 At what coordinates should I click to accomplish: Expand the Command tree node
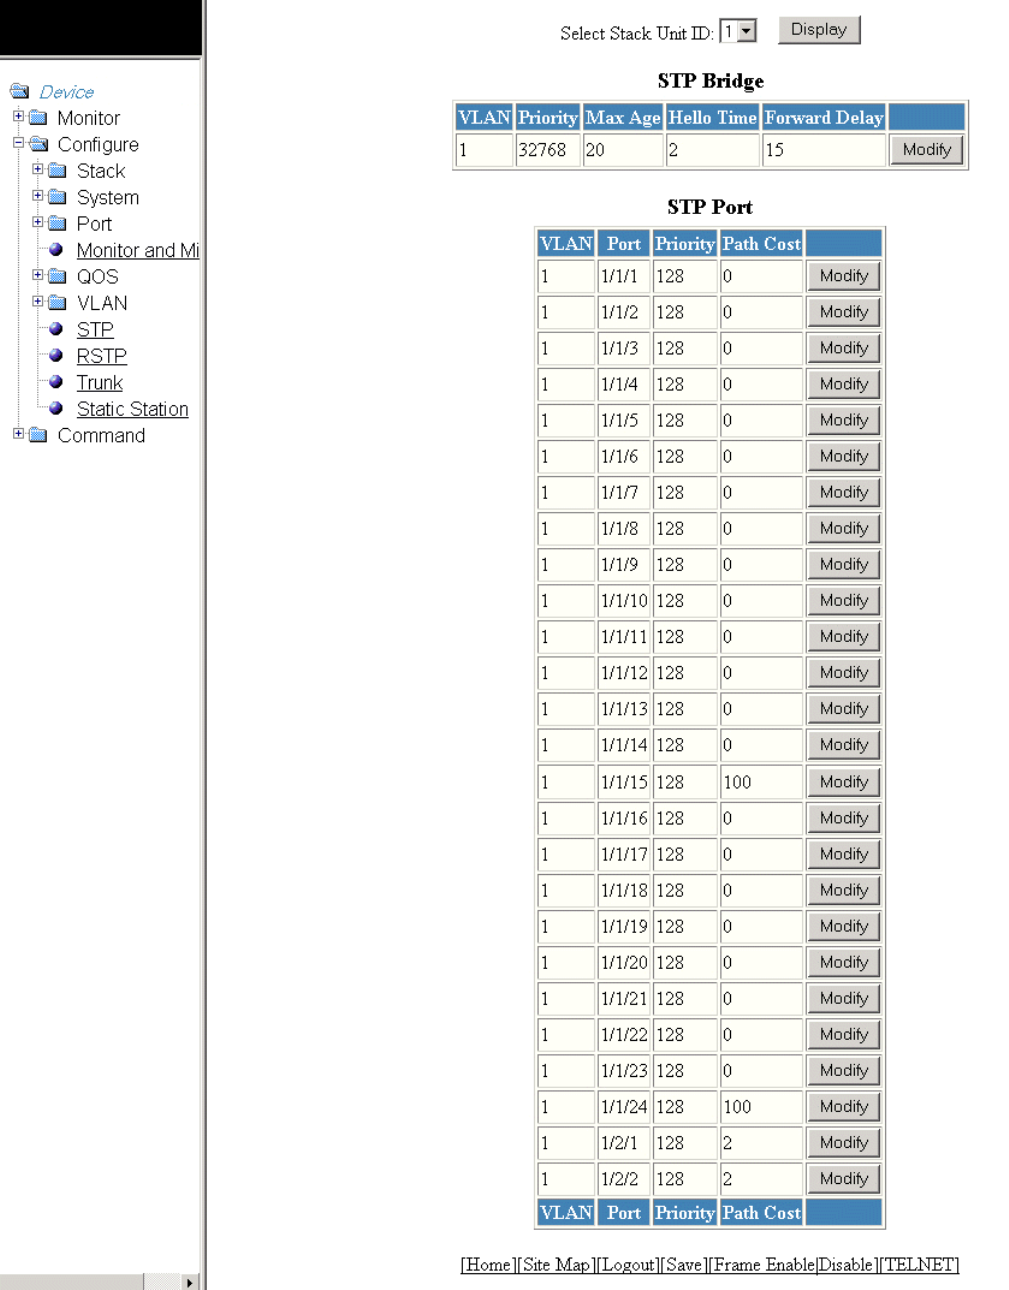[x=18, y=434]
